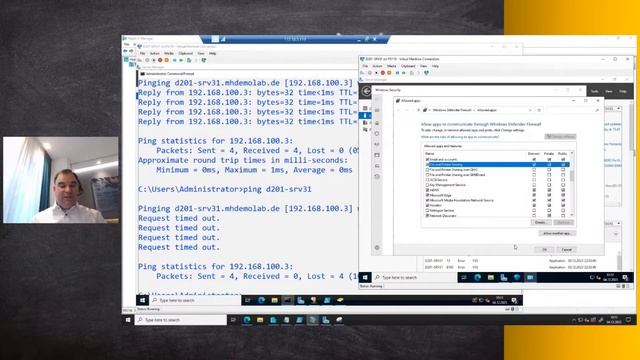The image size is (640, 360).
Task: Open Windows Security settings gear icon
Action: pyautogui.click(x=377, y=247)
